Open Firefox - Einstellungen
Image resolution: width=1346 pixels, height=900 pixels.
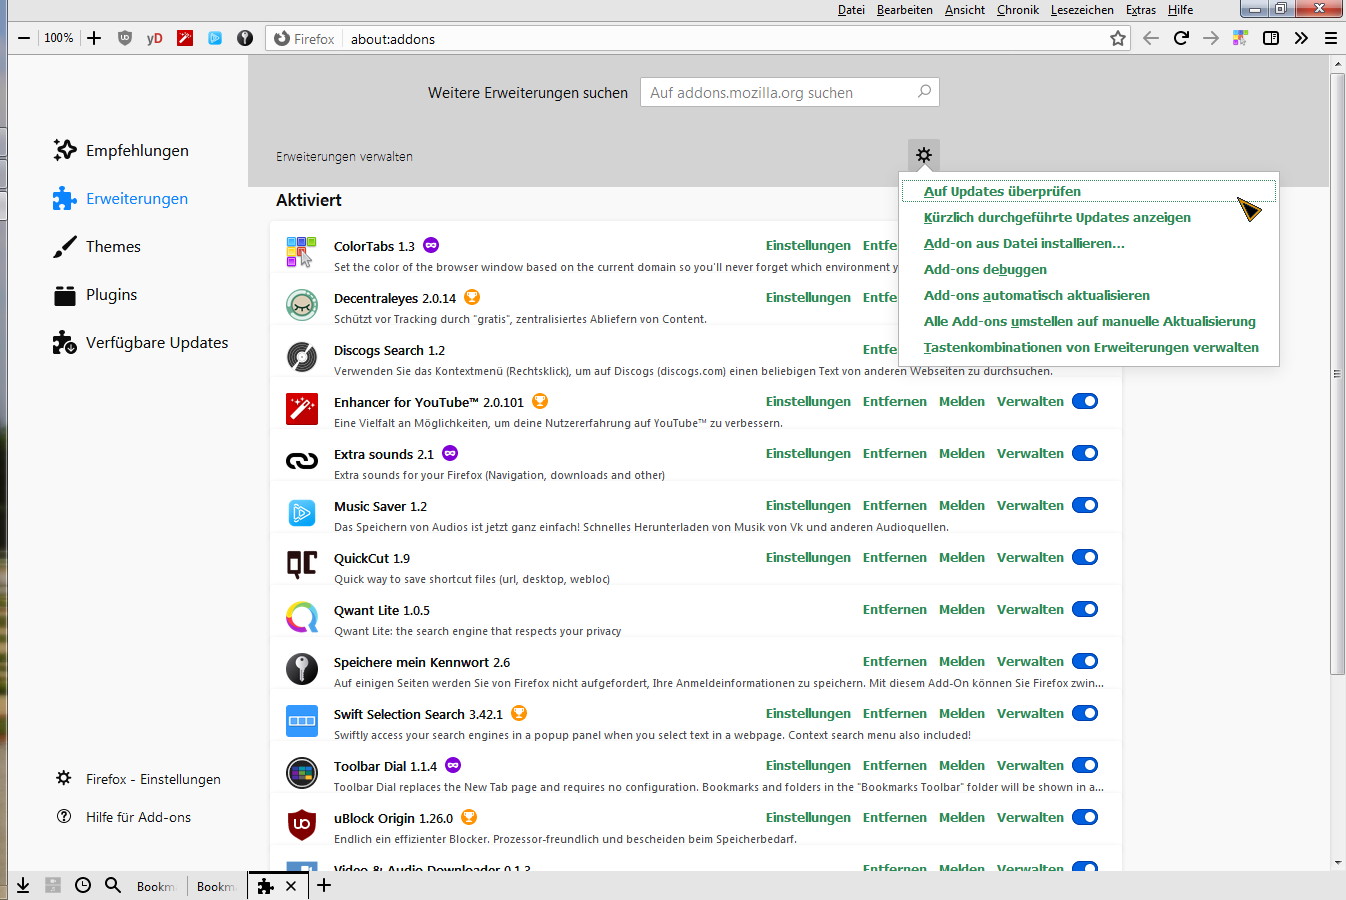tap(138, 779)
